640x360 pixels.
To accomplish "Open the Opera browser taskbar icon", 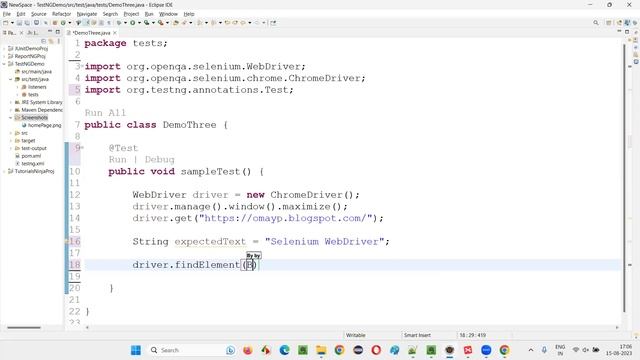I will point(376,350).
